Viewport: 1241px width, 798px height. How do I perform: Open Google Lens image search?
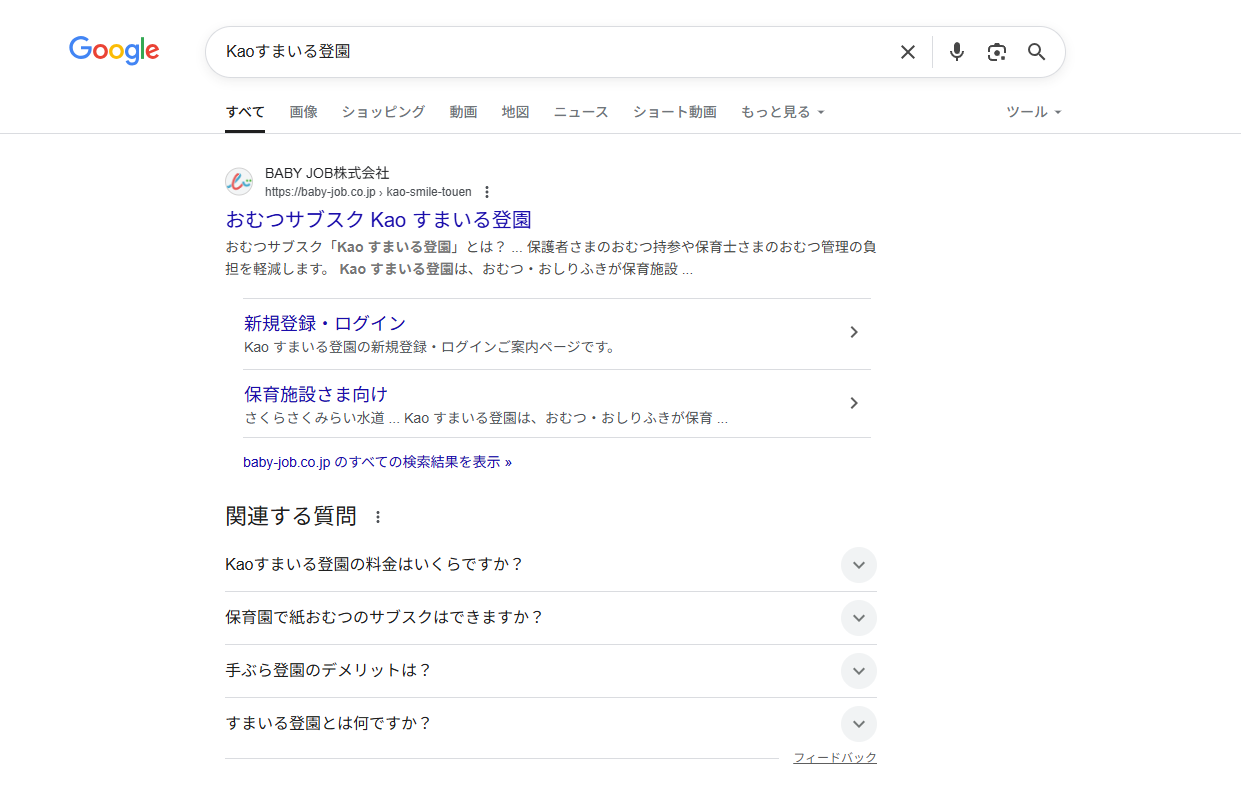pyautogui.click(x=996, y=52)
